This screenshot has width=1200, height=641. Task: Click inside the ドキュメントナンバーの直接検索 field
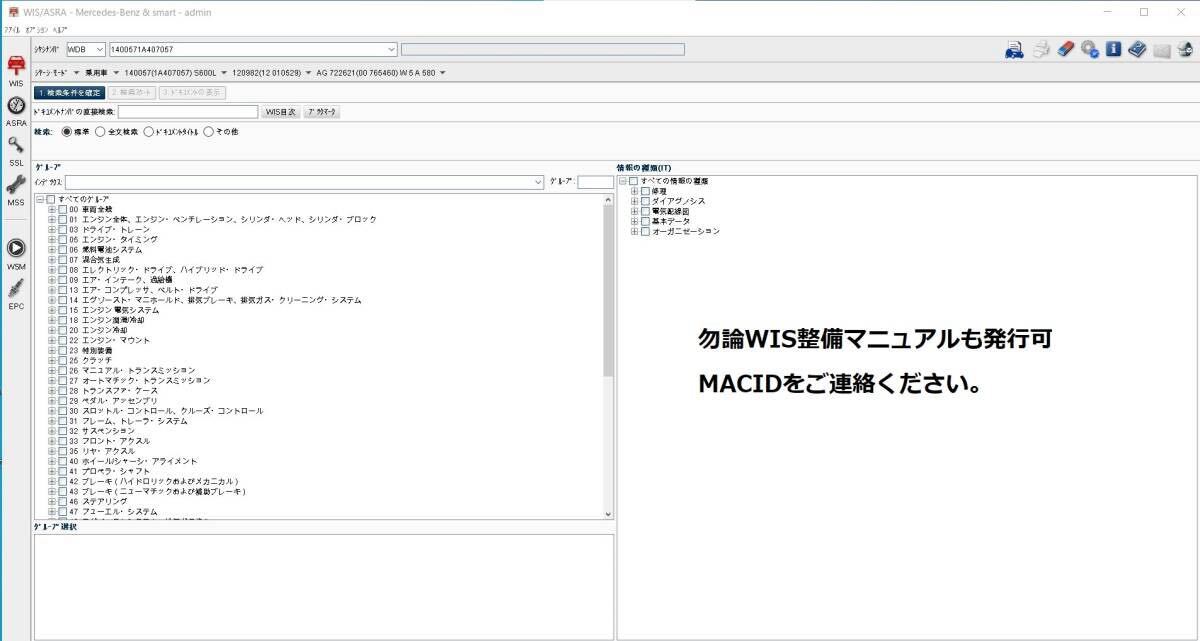pos(190,111)
